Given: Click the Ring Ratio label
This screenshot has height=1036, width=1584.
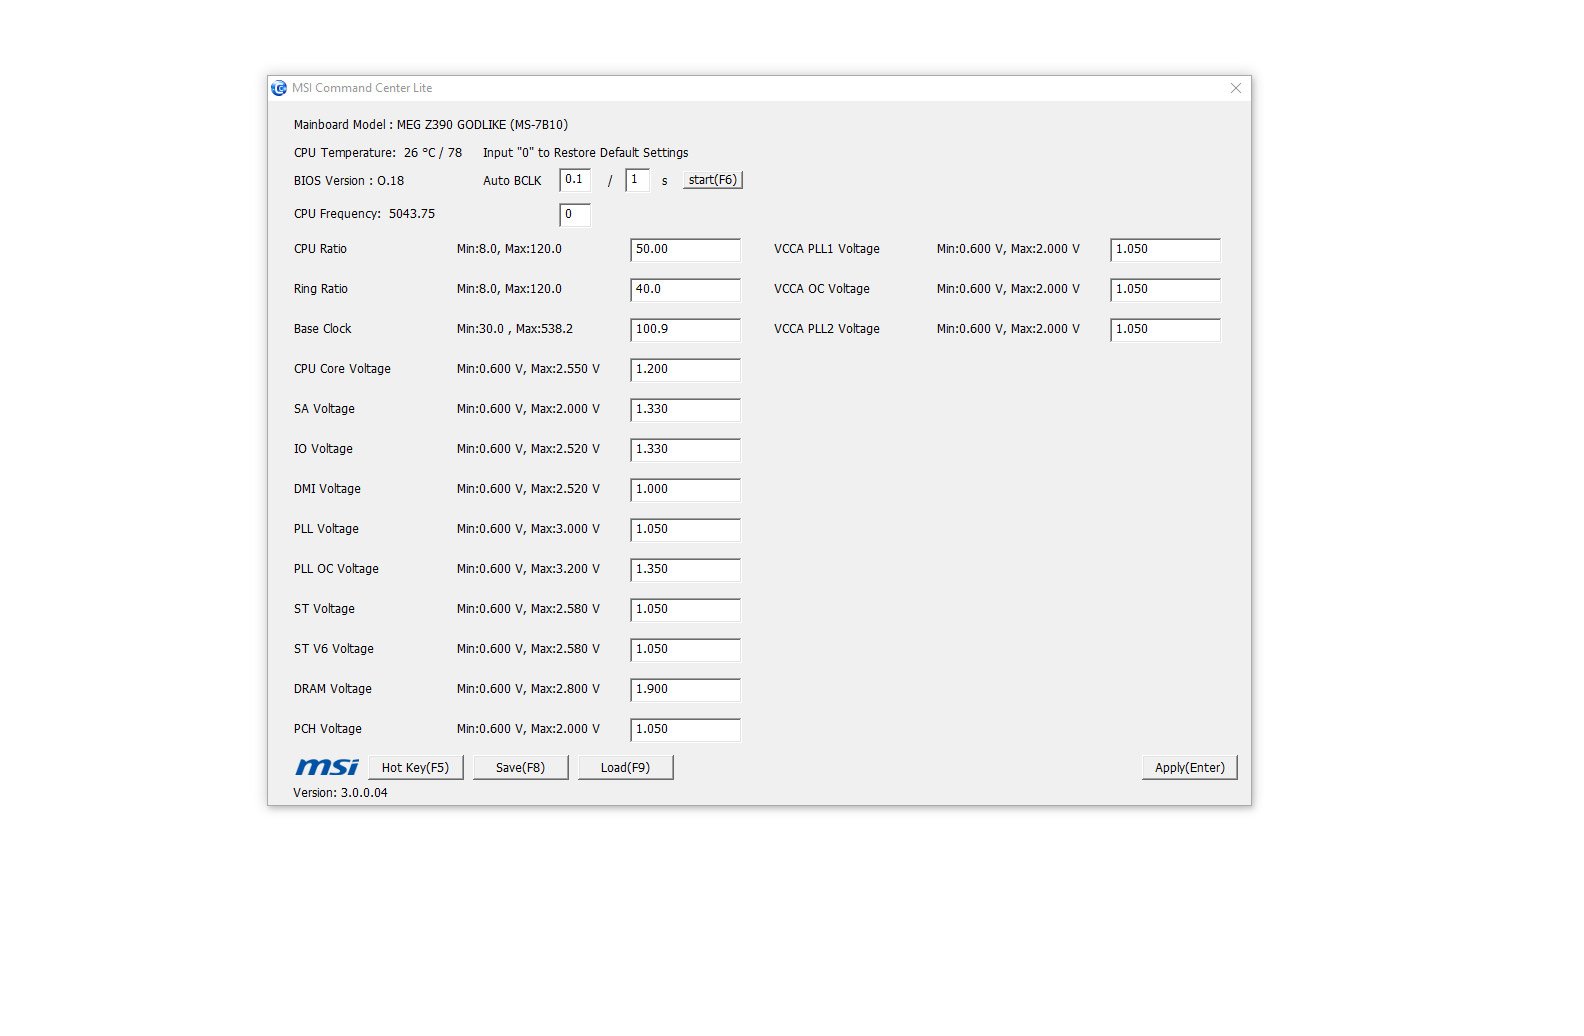Looking at the screenshot, I should [321, 289].
